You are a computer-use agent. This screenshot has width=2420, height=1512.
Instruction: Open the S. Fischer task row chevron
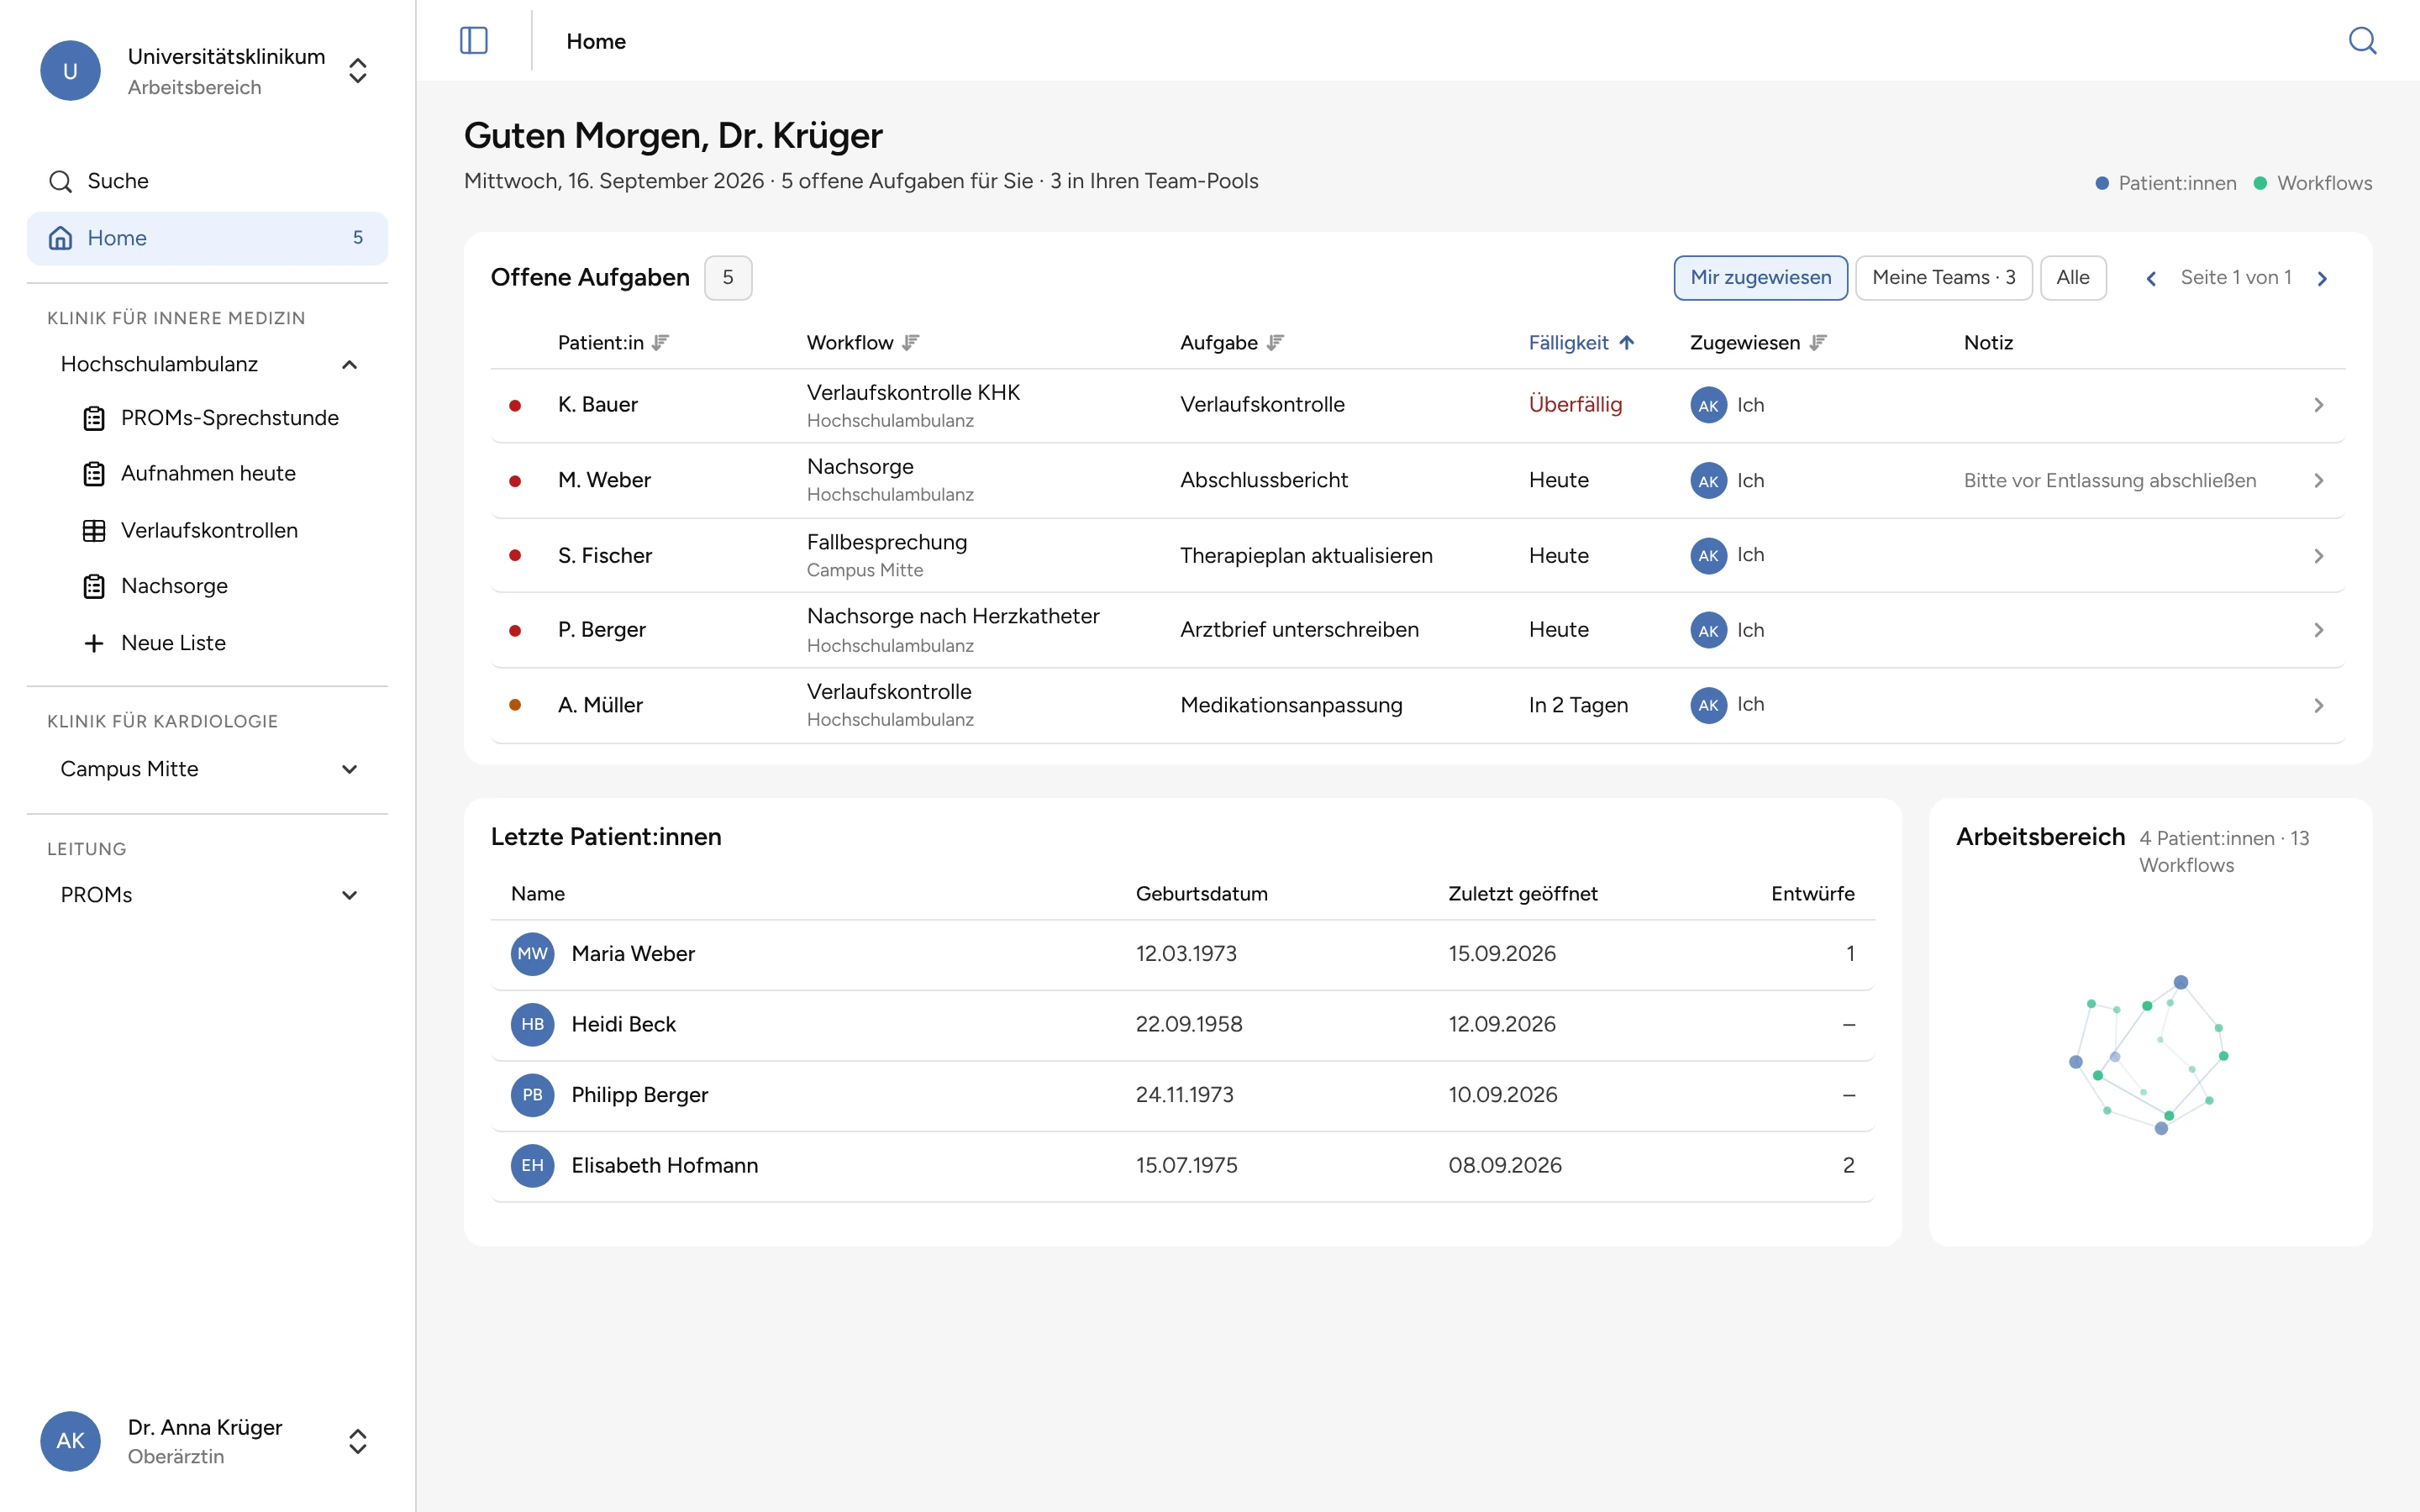click(2318, 556)
